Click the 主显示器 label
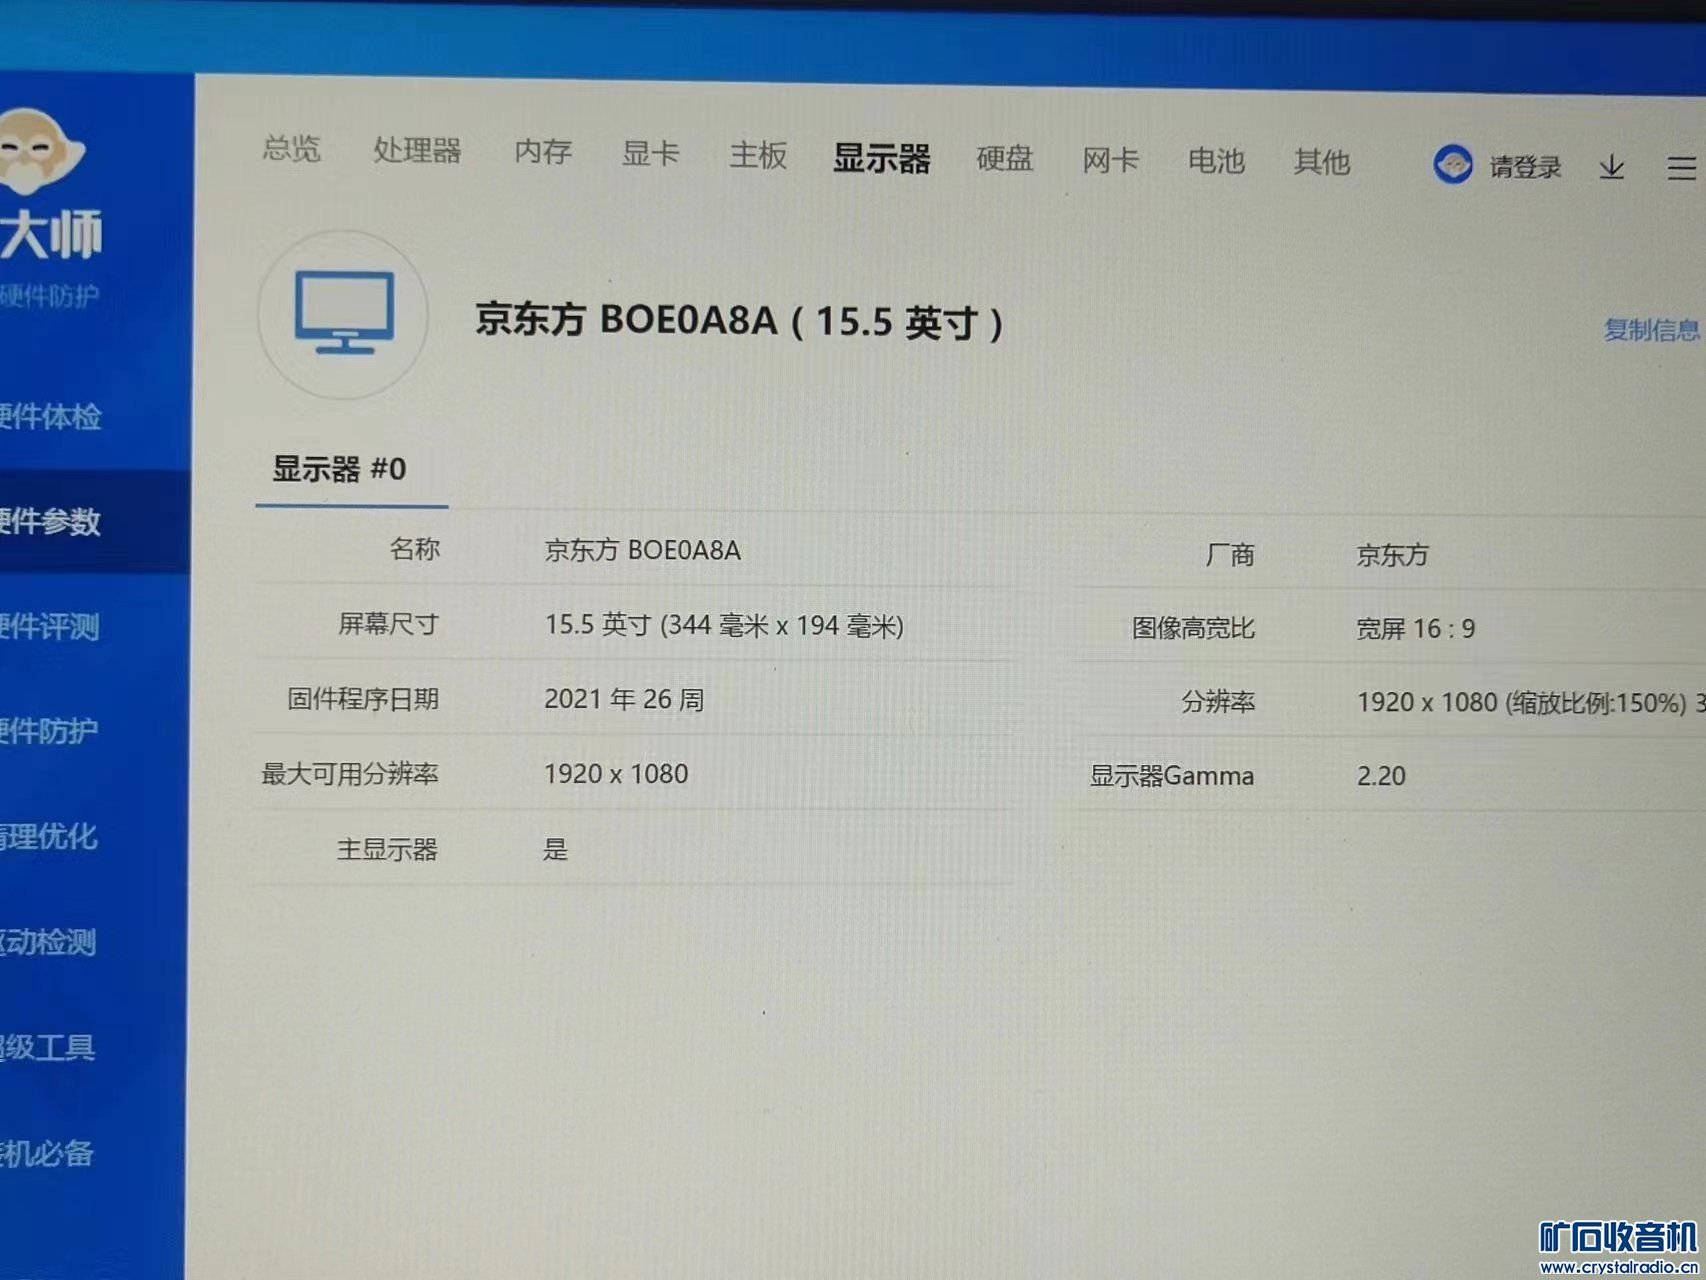 pos(387,850)
